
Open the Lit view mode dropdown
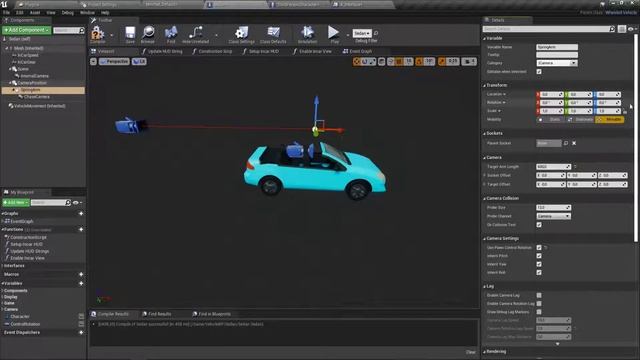click(x=139, y=62)
